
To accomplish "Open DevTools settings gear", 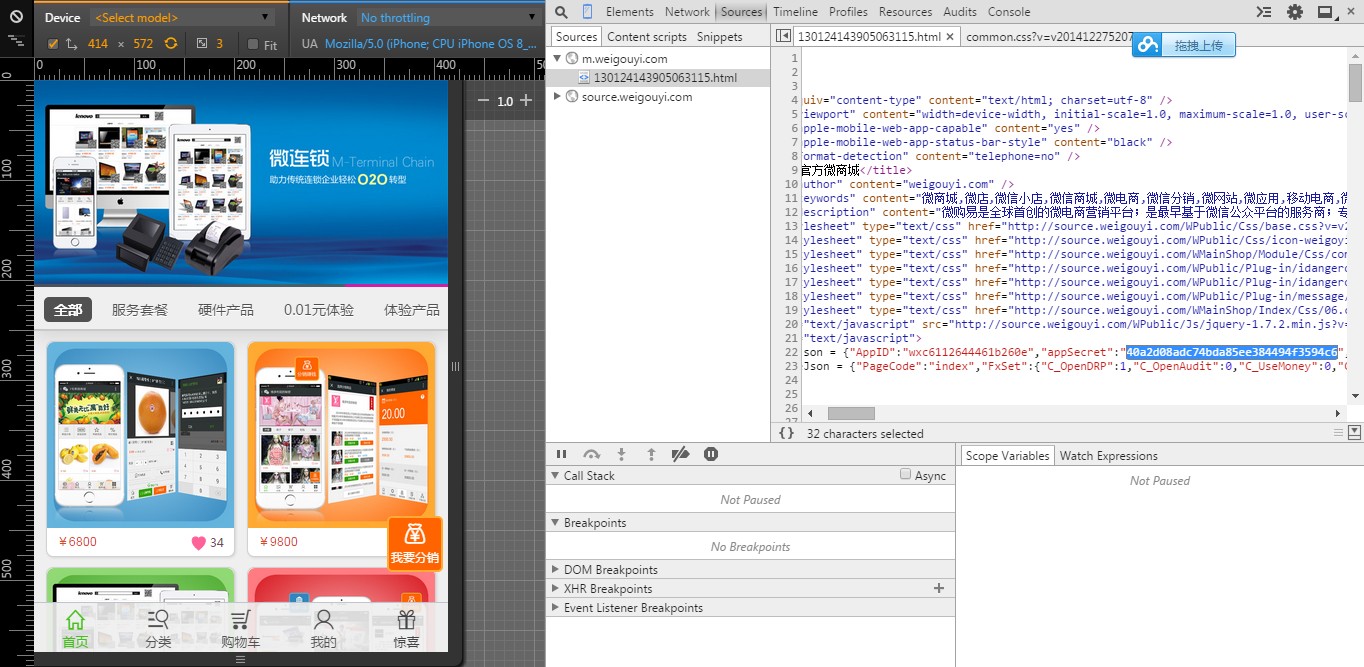I will coord(1295,12).
